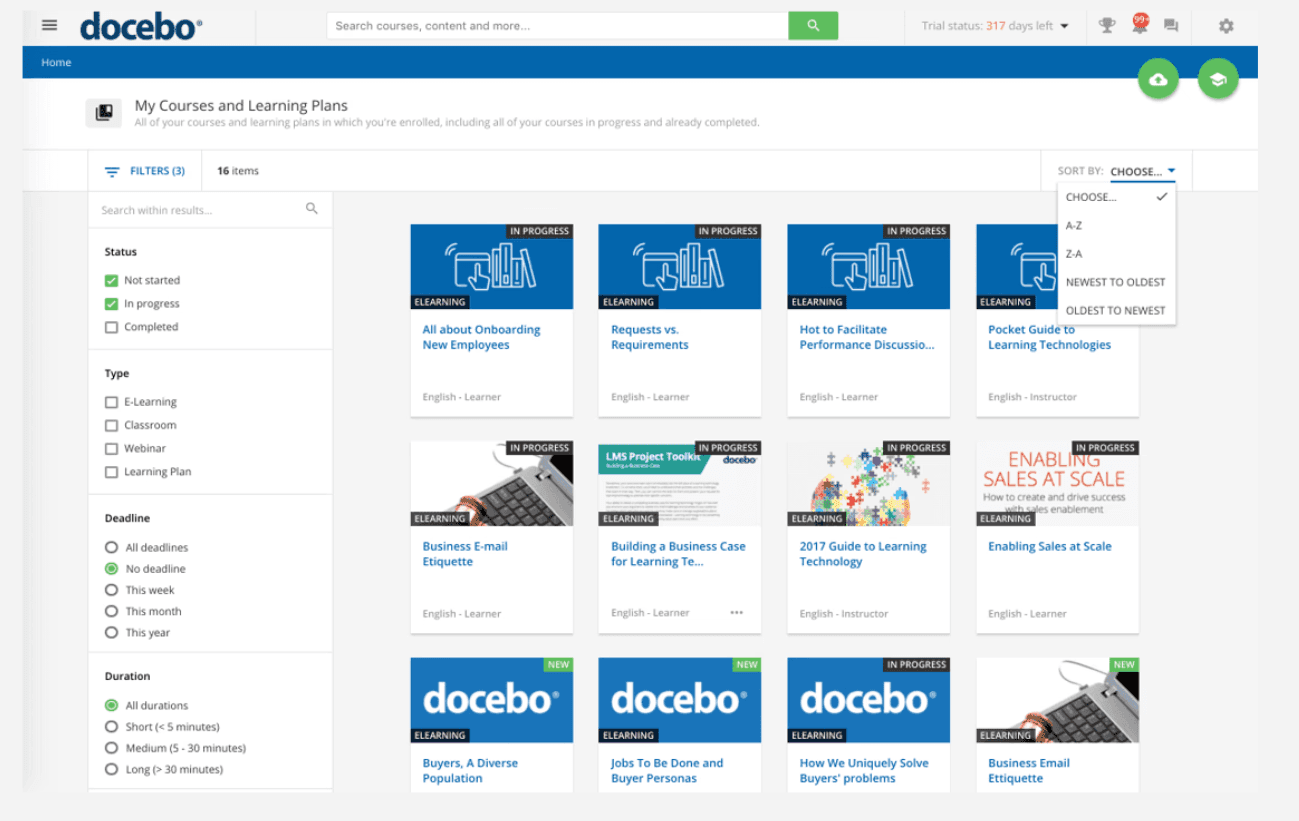Uncheck the In progress status checkbox
The image size is (1299, 821).
pos(111,303)
